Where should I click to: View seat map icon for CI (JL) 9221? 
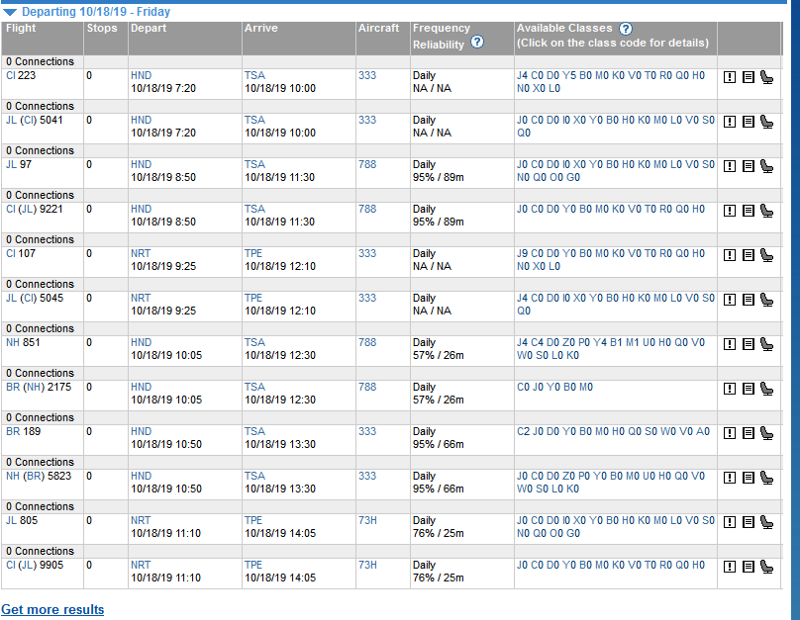(766, 211)
